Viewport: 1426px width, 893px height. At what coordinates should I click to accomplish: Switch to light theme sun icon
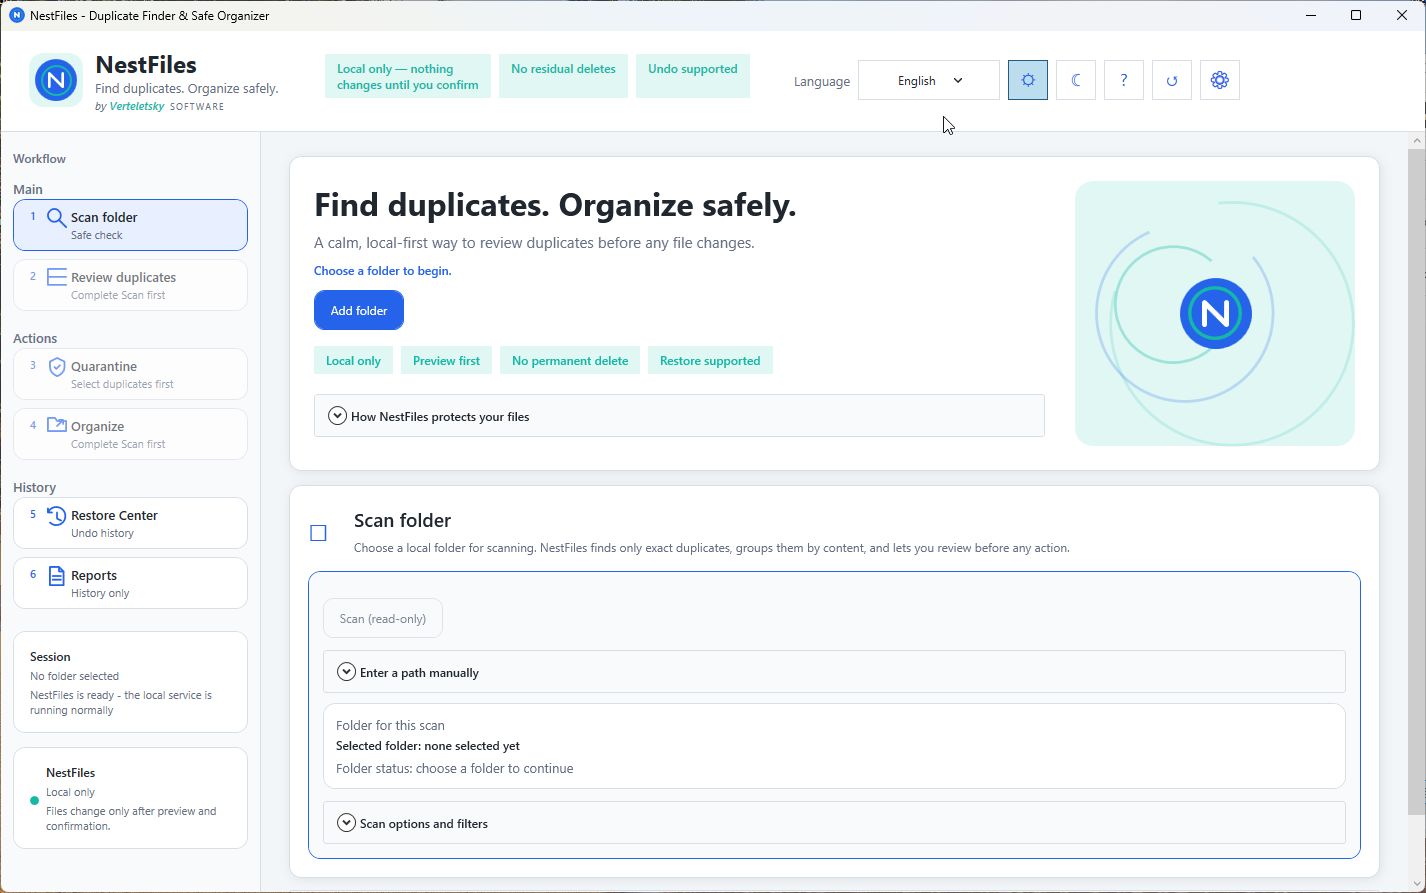tap(1028, 80)
